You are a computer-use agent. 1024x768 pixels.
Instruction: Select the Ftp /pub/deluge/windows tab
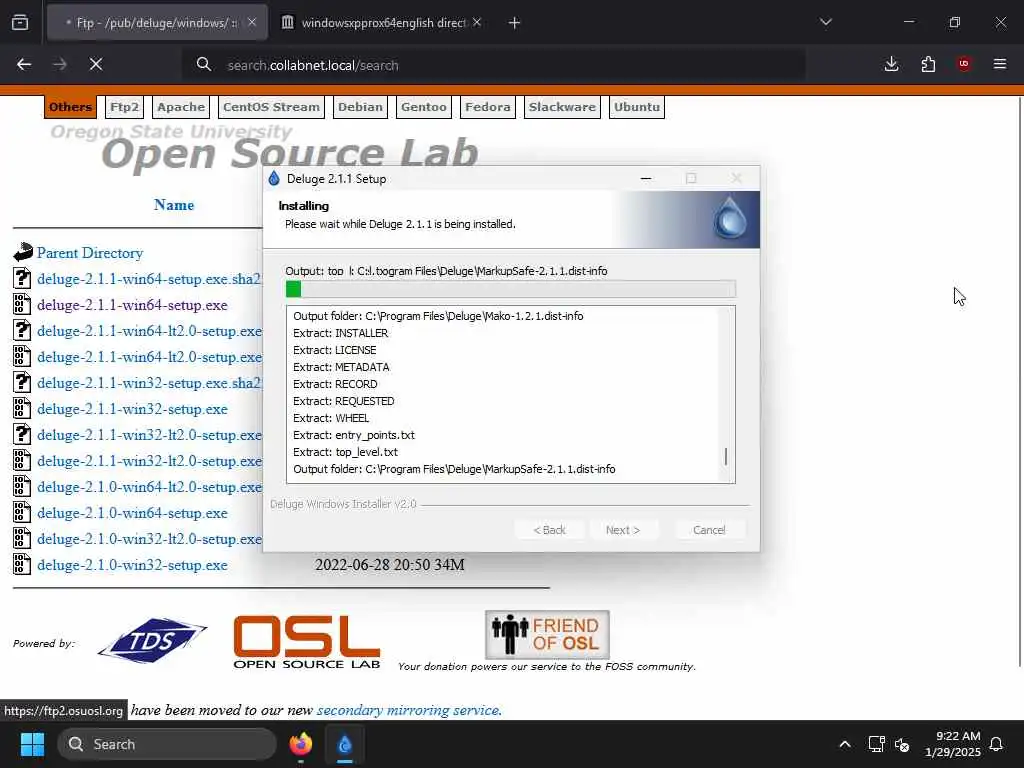pyautogui.click(x=157, y=23)
